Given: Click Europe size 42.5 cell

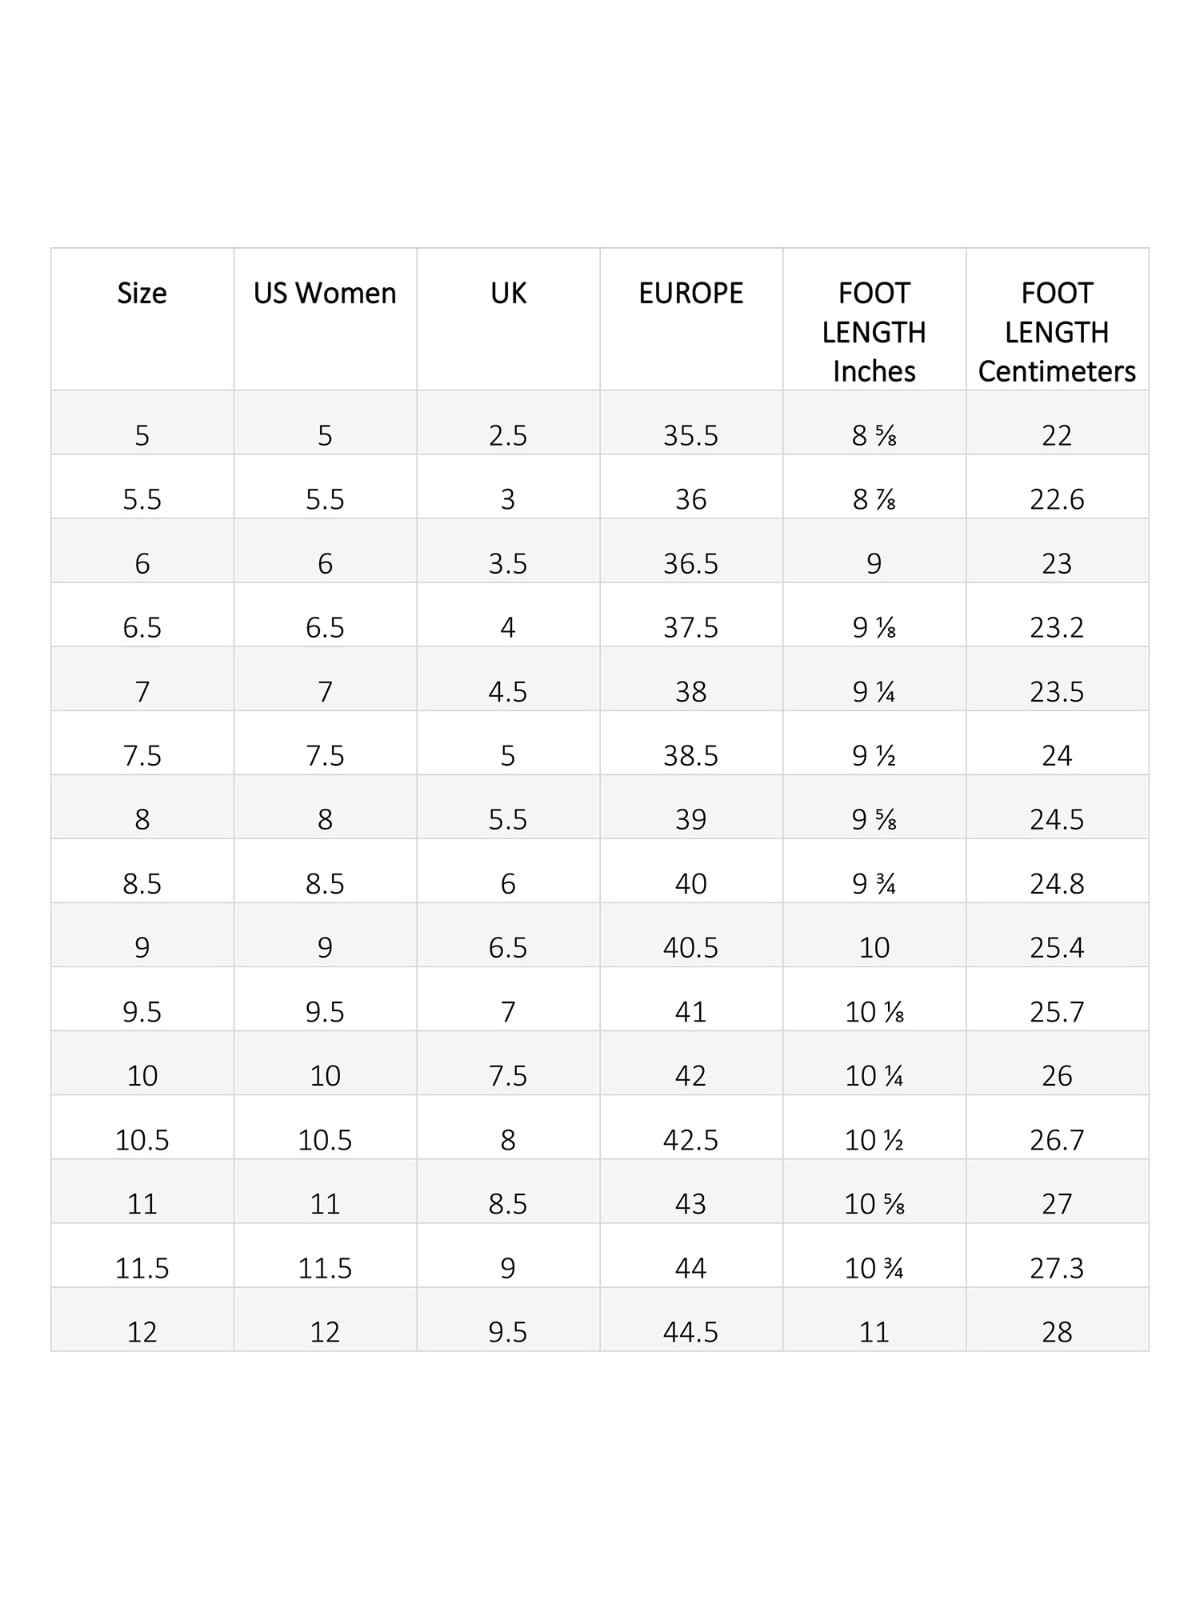Looking at the screenshot, I should tap(691, 1139).
